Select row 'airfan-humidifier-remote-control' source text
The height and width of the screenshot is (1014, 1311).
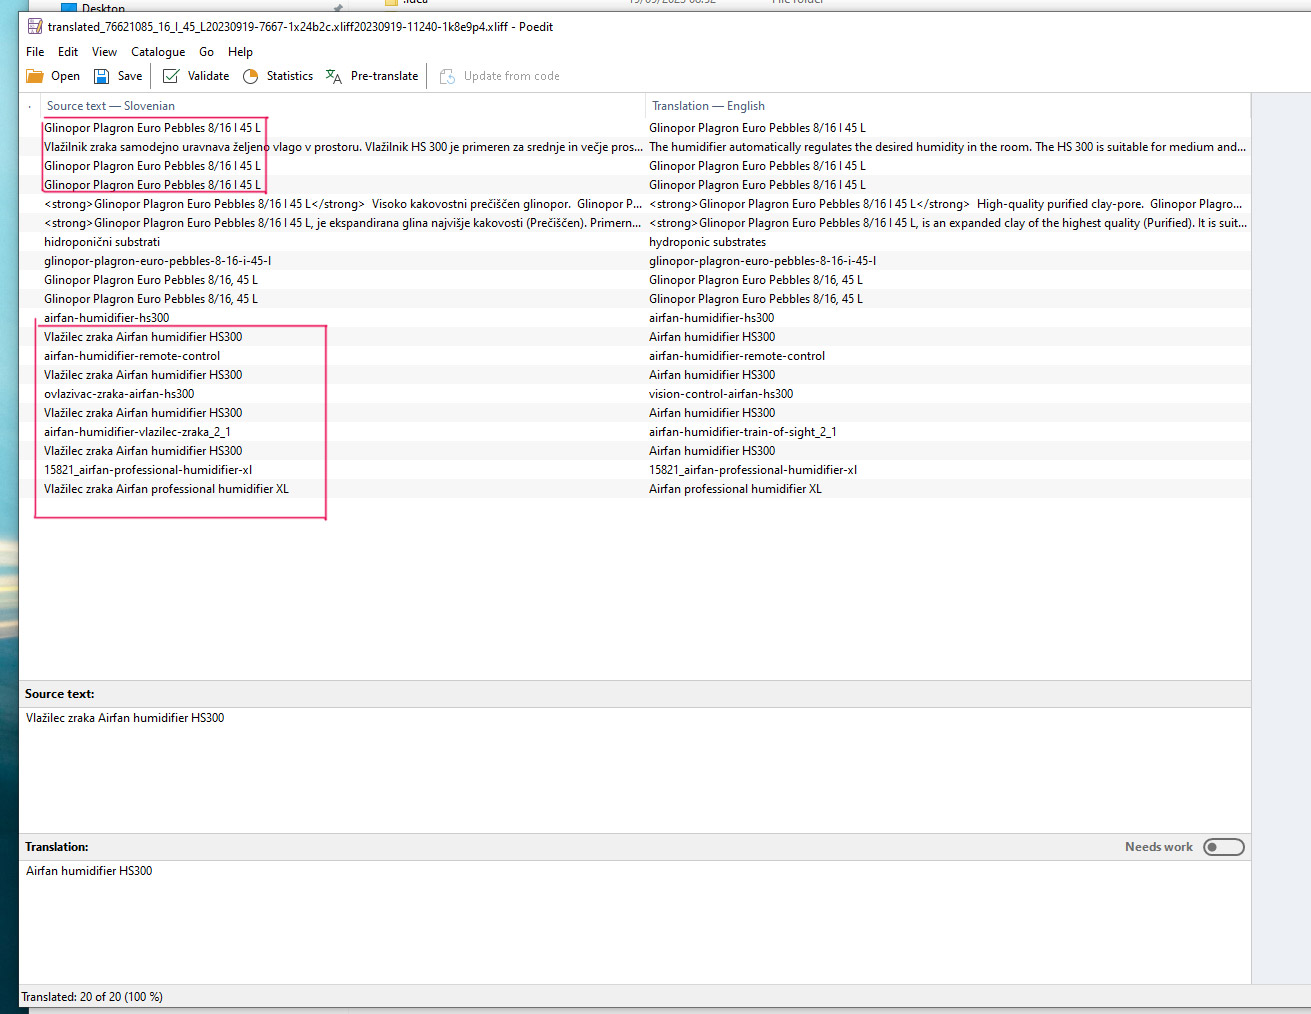(132, 356)
